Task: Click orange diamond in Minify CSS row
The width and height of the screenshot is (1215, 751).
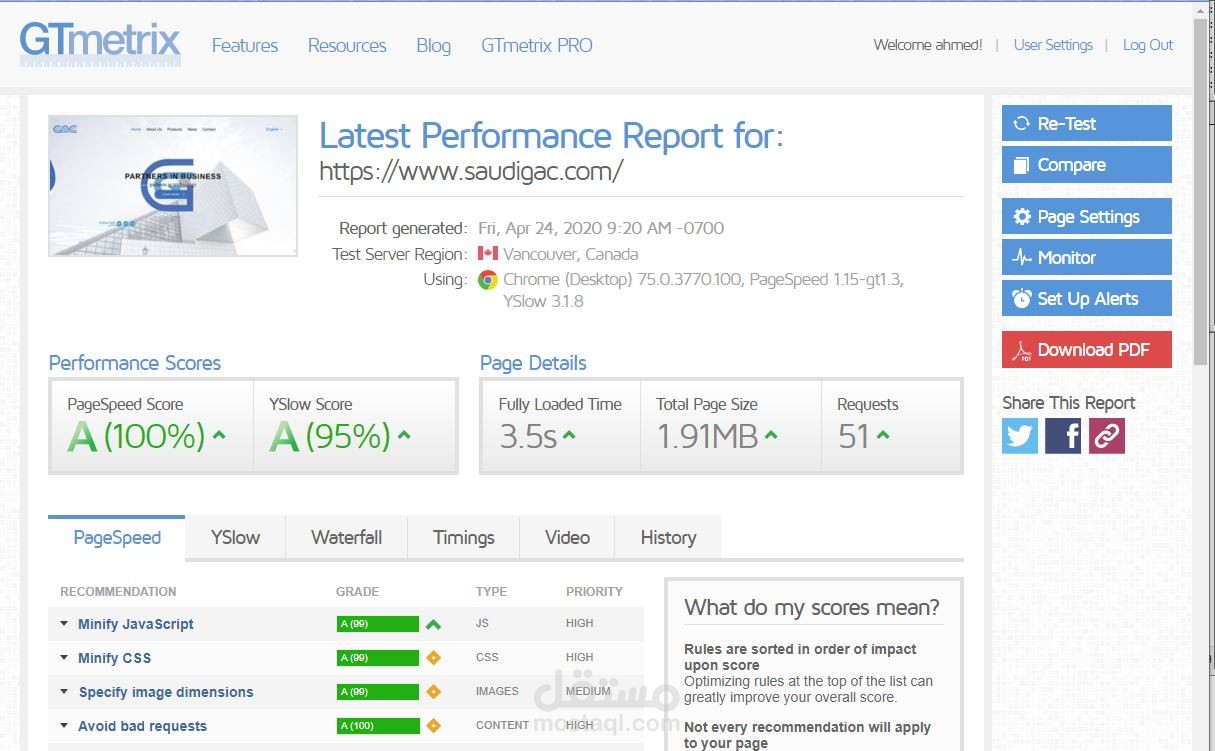Action: 433,658
